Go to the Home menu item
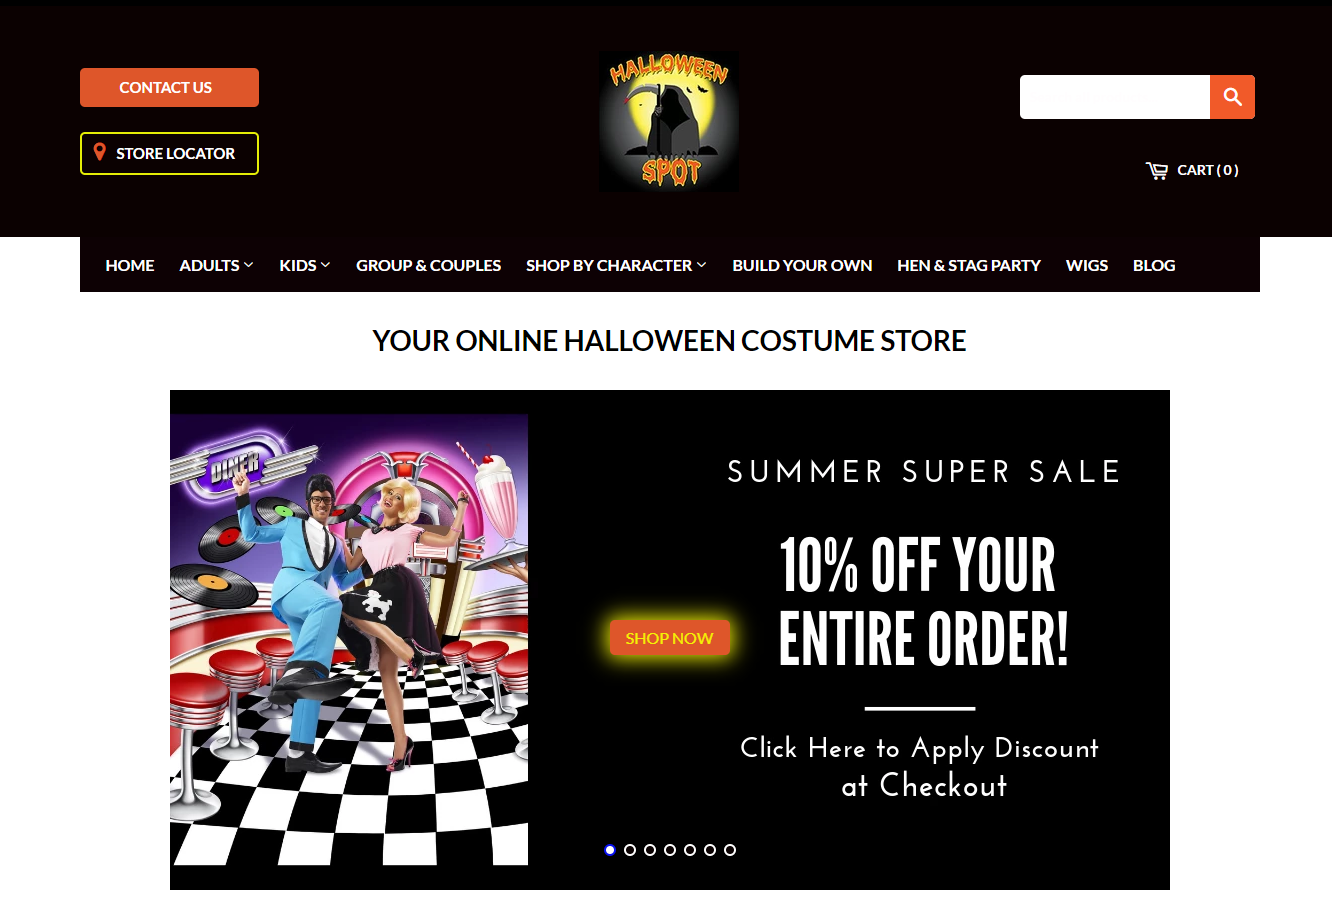1332x915 pixels. (130, 265)
